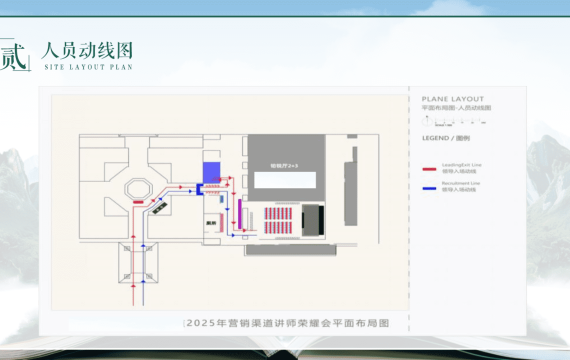Click the 平面布局图-人员动线图 subtitle under PLANE LAYOUT
Screen dimensions: 570x360
pyautogui.click(x=456, y=108)
